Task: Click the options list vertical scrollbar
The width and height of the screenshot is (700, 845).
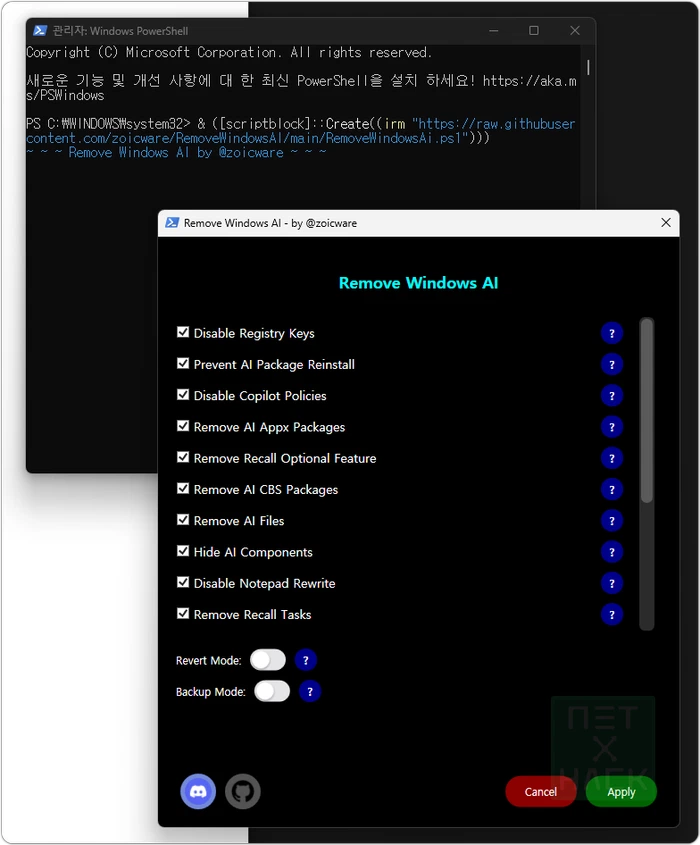Action: (x=646, y=410)
